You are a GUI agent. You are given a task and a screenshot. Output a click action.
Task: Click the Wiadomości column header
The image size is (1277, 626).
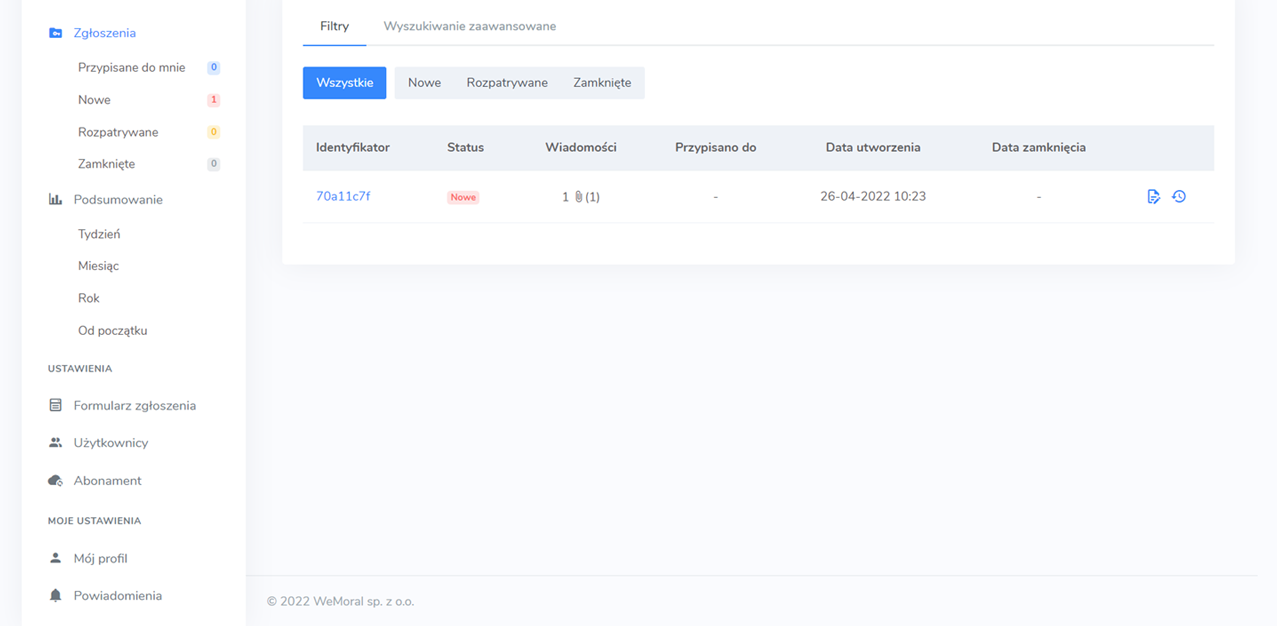click(581, 148)
